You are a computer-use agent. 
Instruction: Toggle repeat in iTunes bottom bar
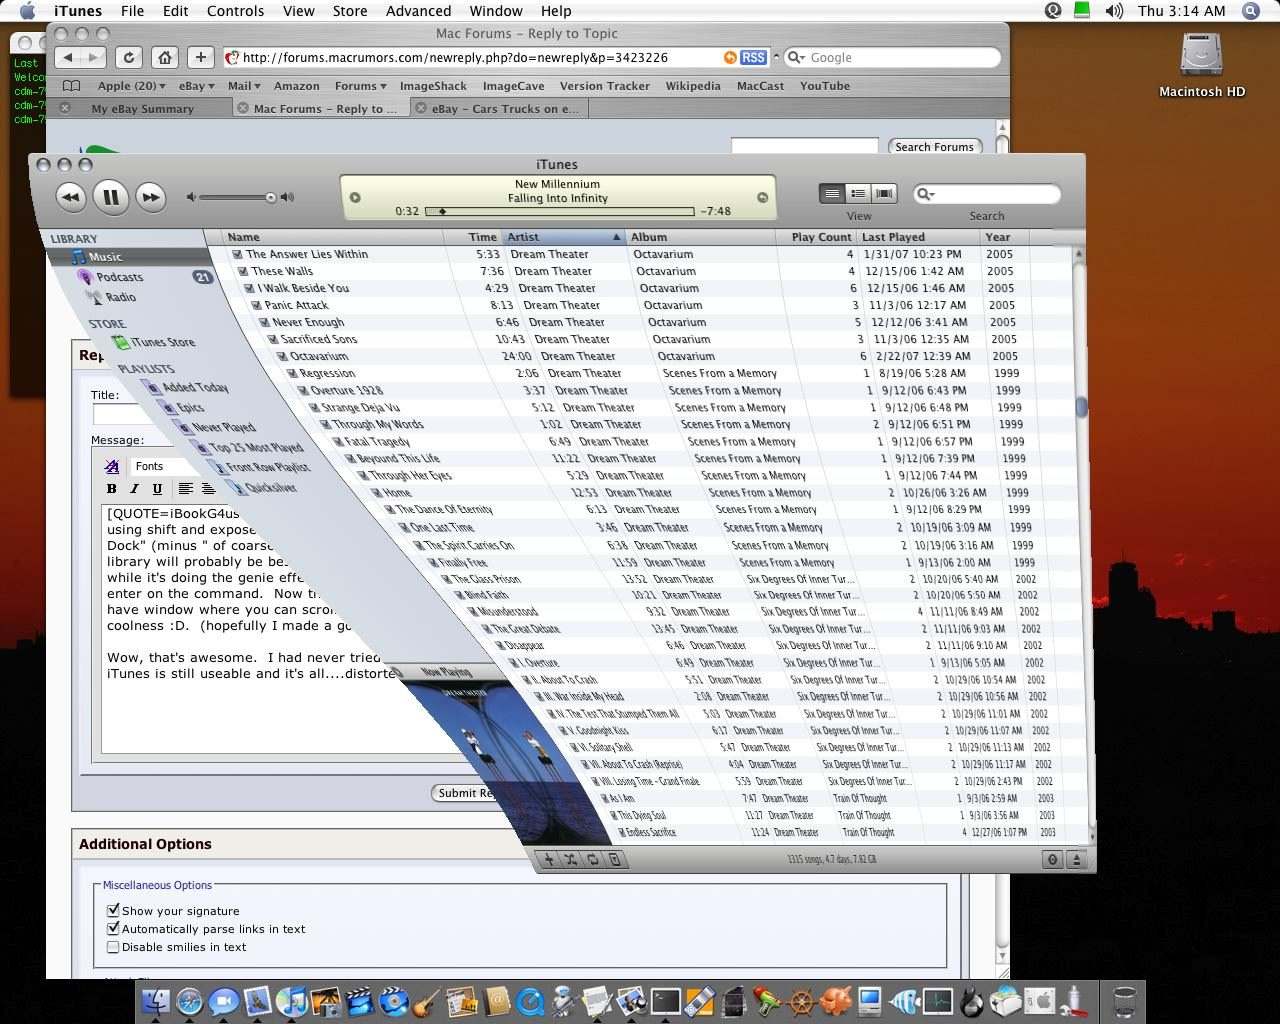(593, 859)
